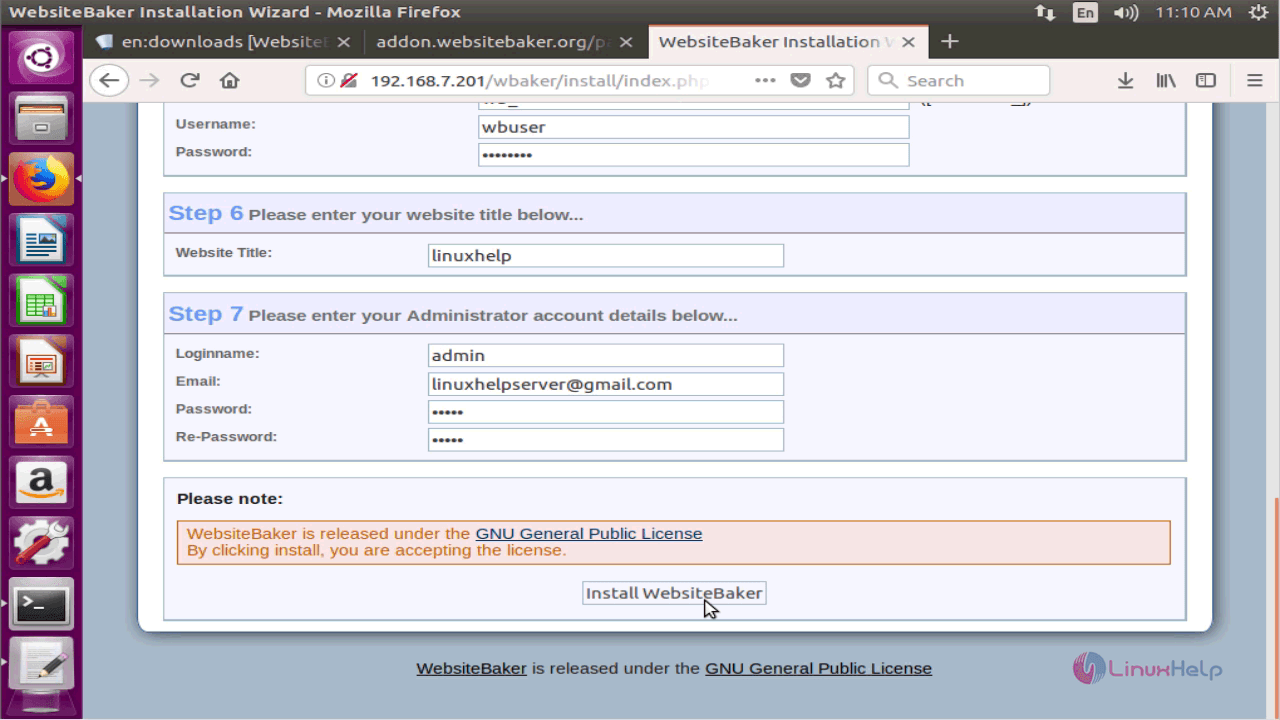Open page actions three-dot menu
The width and height of the screenshot is (1280, 720).
click(x=765, y=80)
